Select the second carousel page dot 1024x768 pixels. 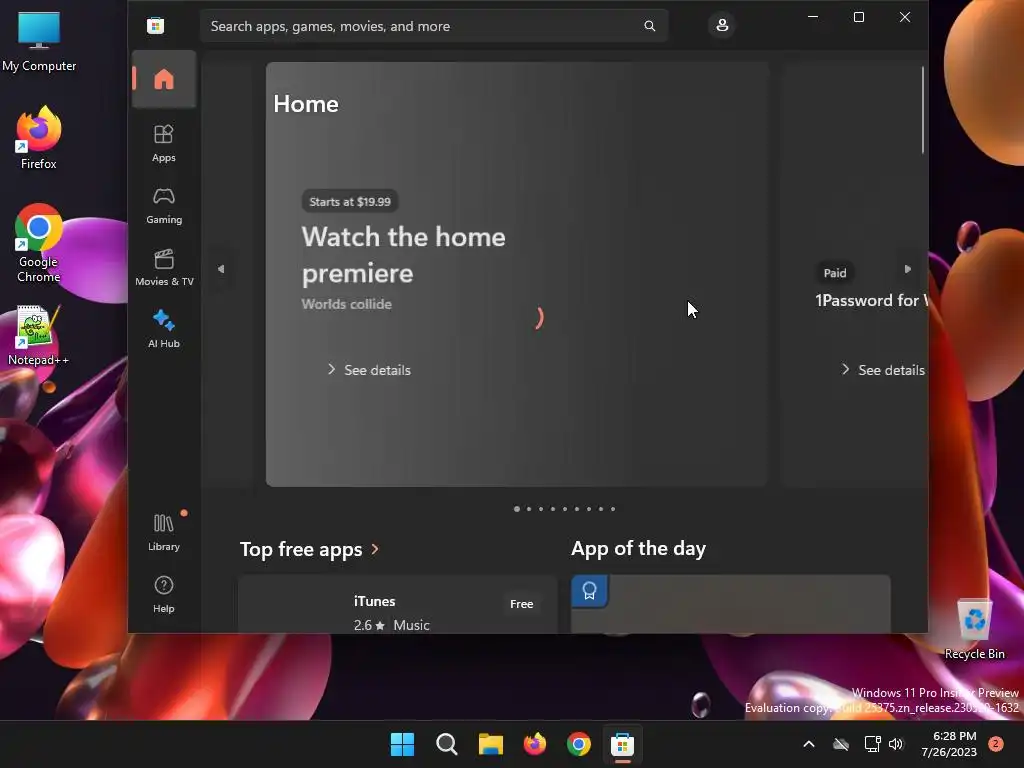tap(529, 509)
